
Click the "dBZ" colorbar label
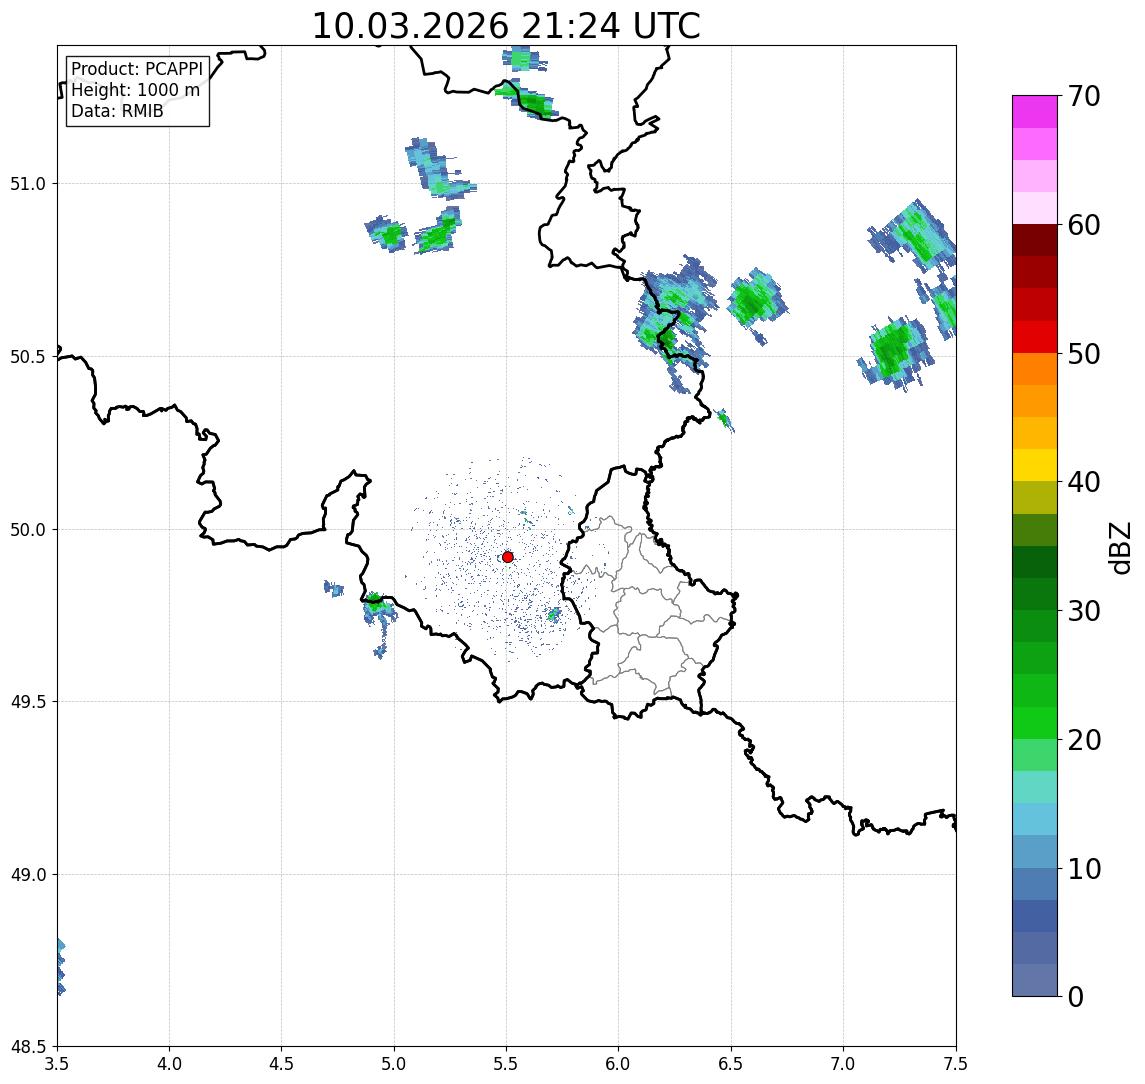coord(1119,548)
